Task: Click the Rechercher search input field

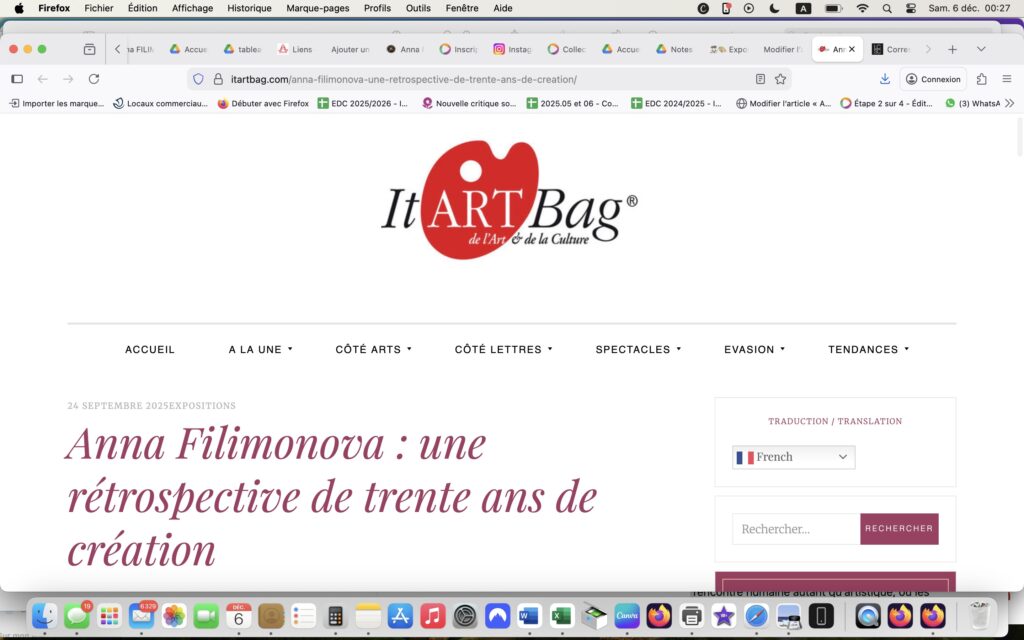Action: [796, 529]
